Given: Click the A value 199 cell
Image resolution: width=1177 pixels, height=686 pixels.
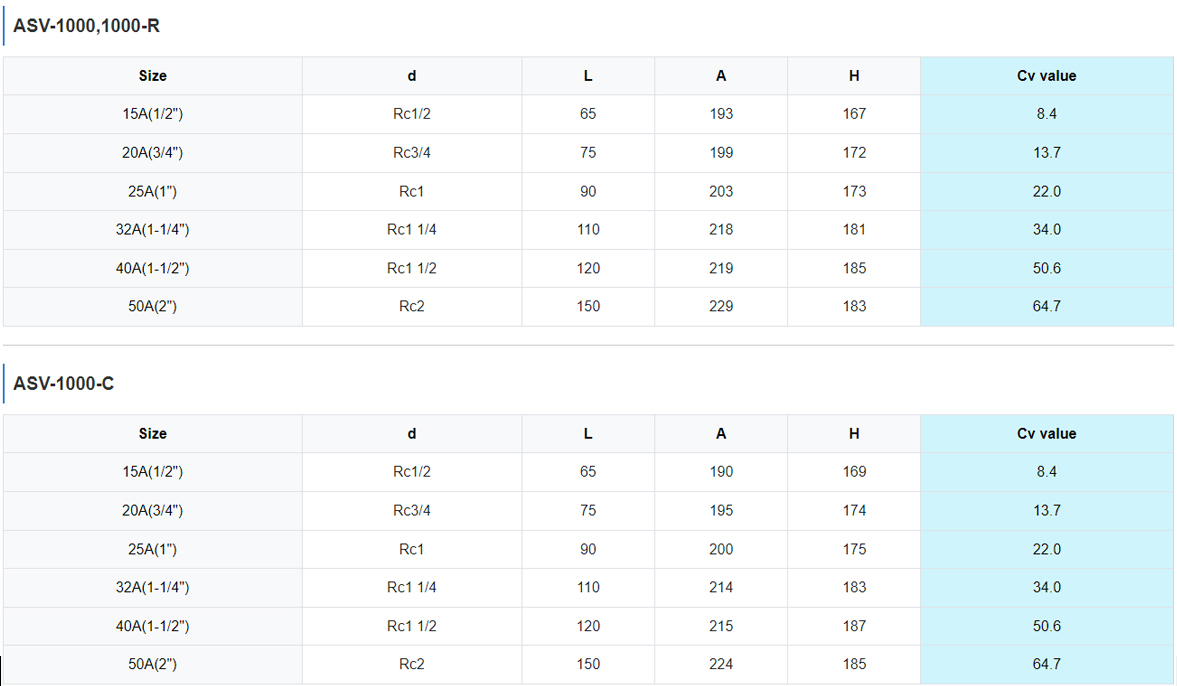Looking at the screenshot, I should [x=721, y=153].
